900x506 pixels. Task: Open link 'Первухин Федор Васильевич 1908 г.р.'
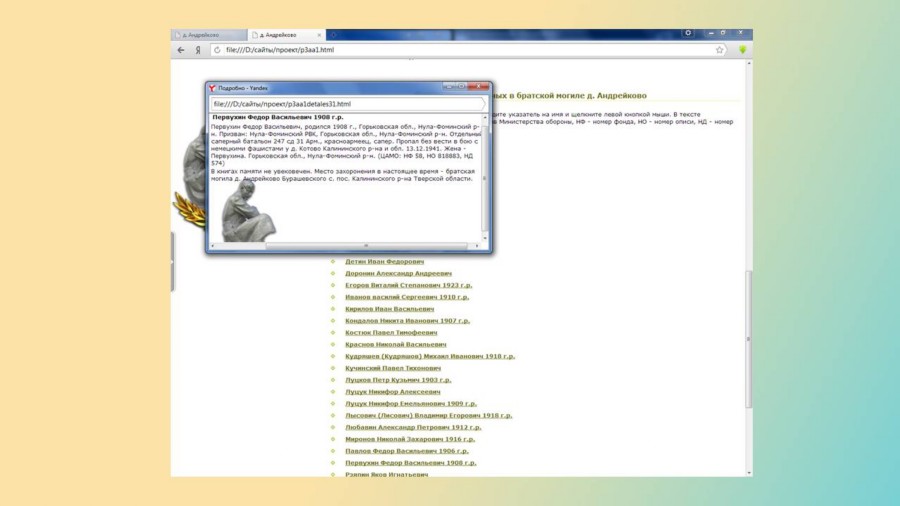pos(410,463)
